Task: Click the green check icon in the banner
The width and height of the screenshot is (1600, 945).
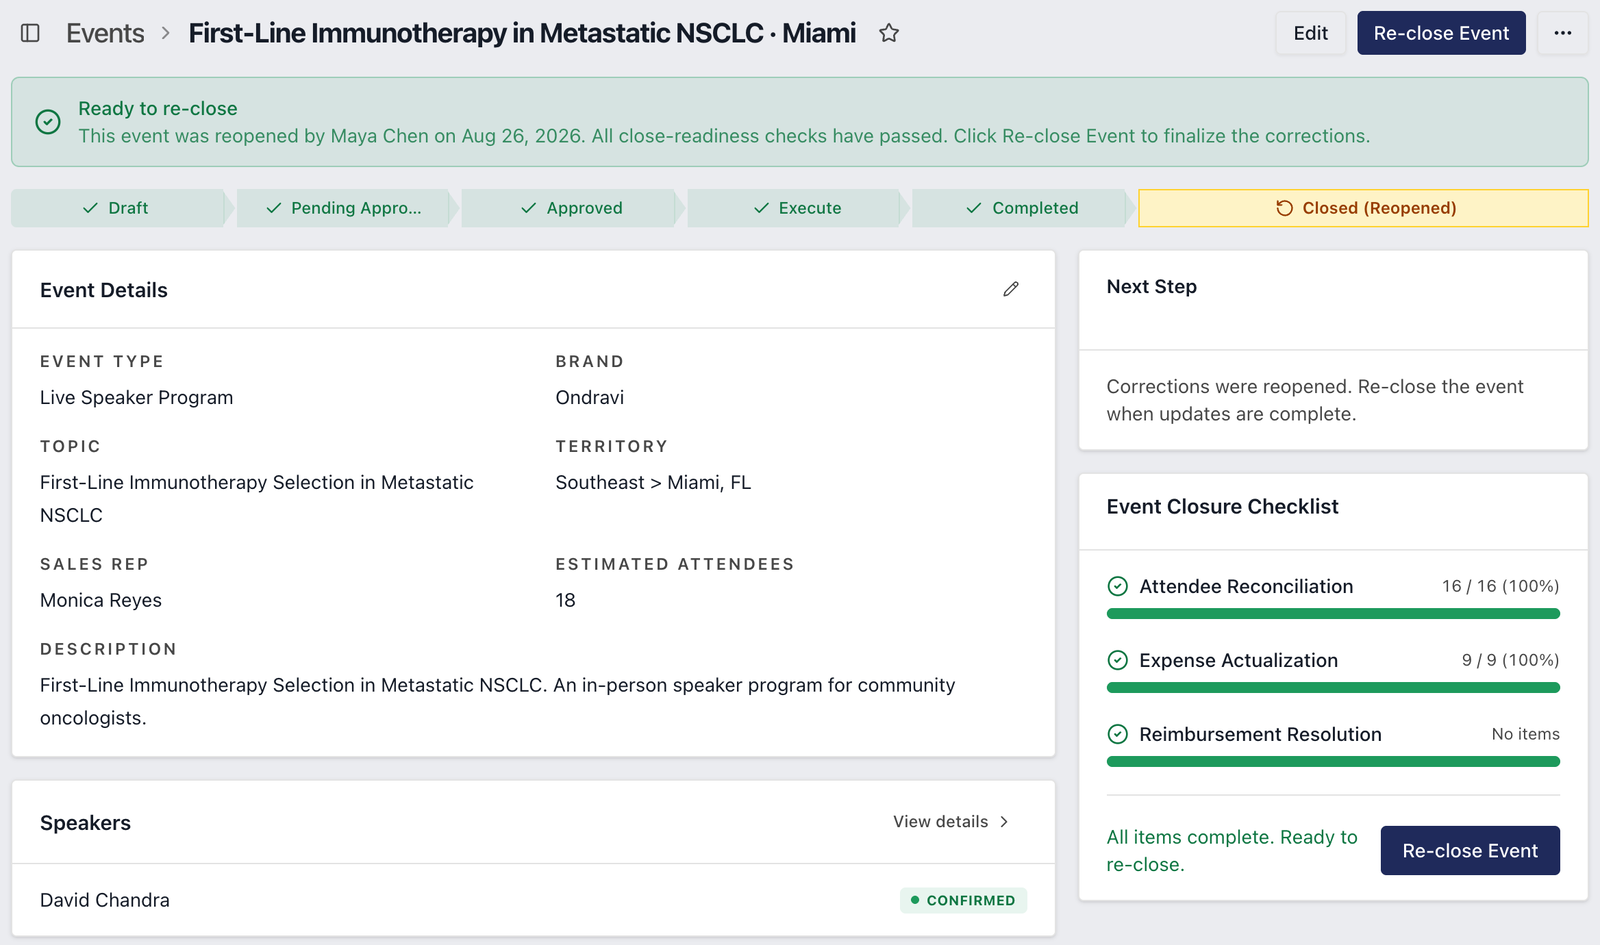Action: (48, 122)
